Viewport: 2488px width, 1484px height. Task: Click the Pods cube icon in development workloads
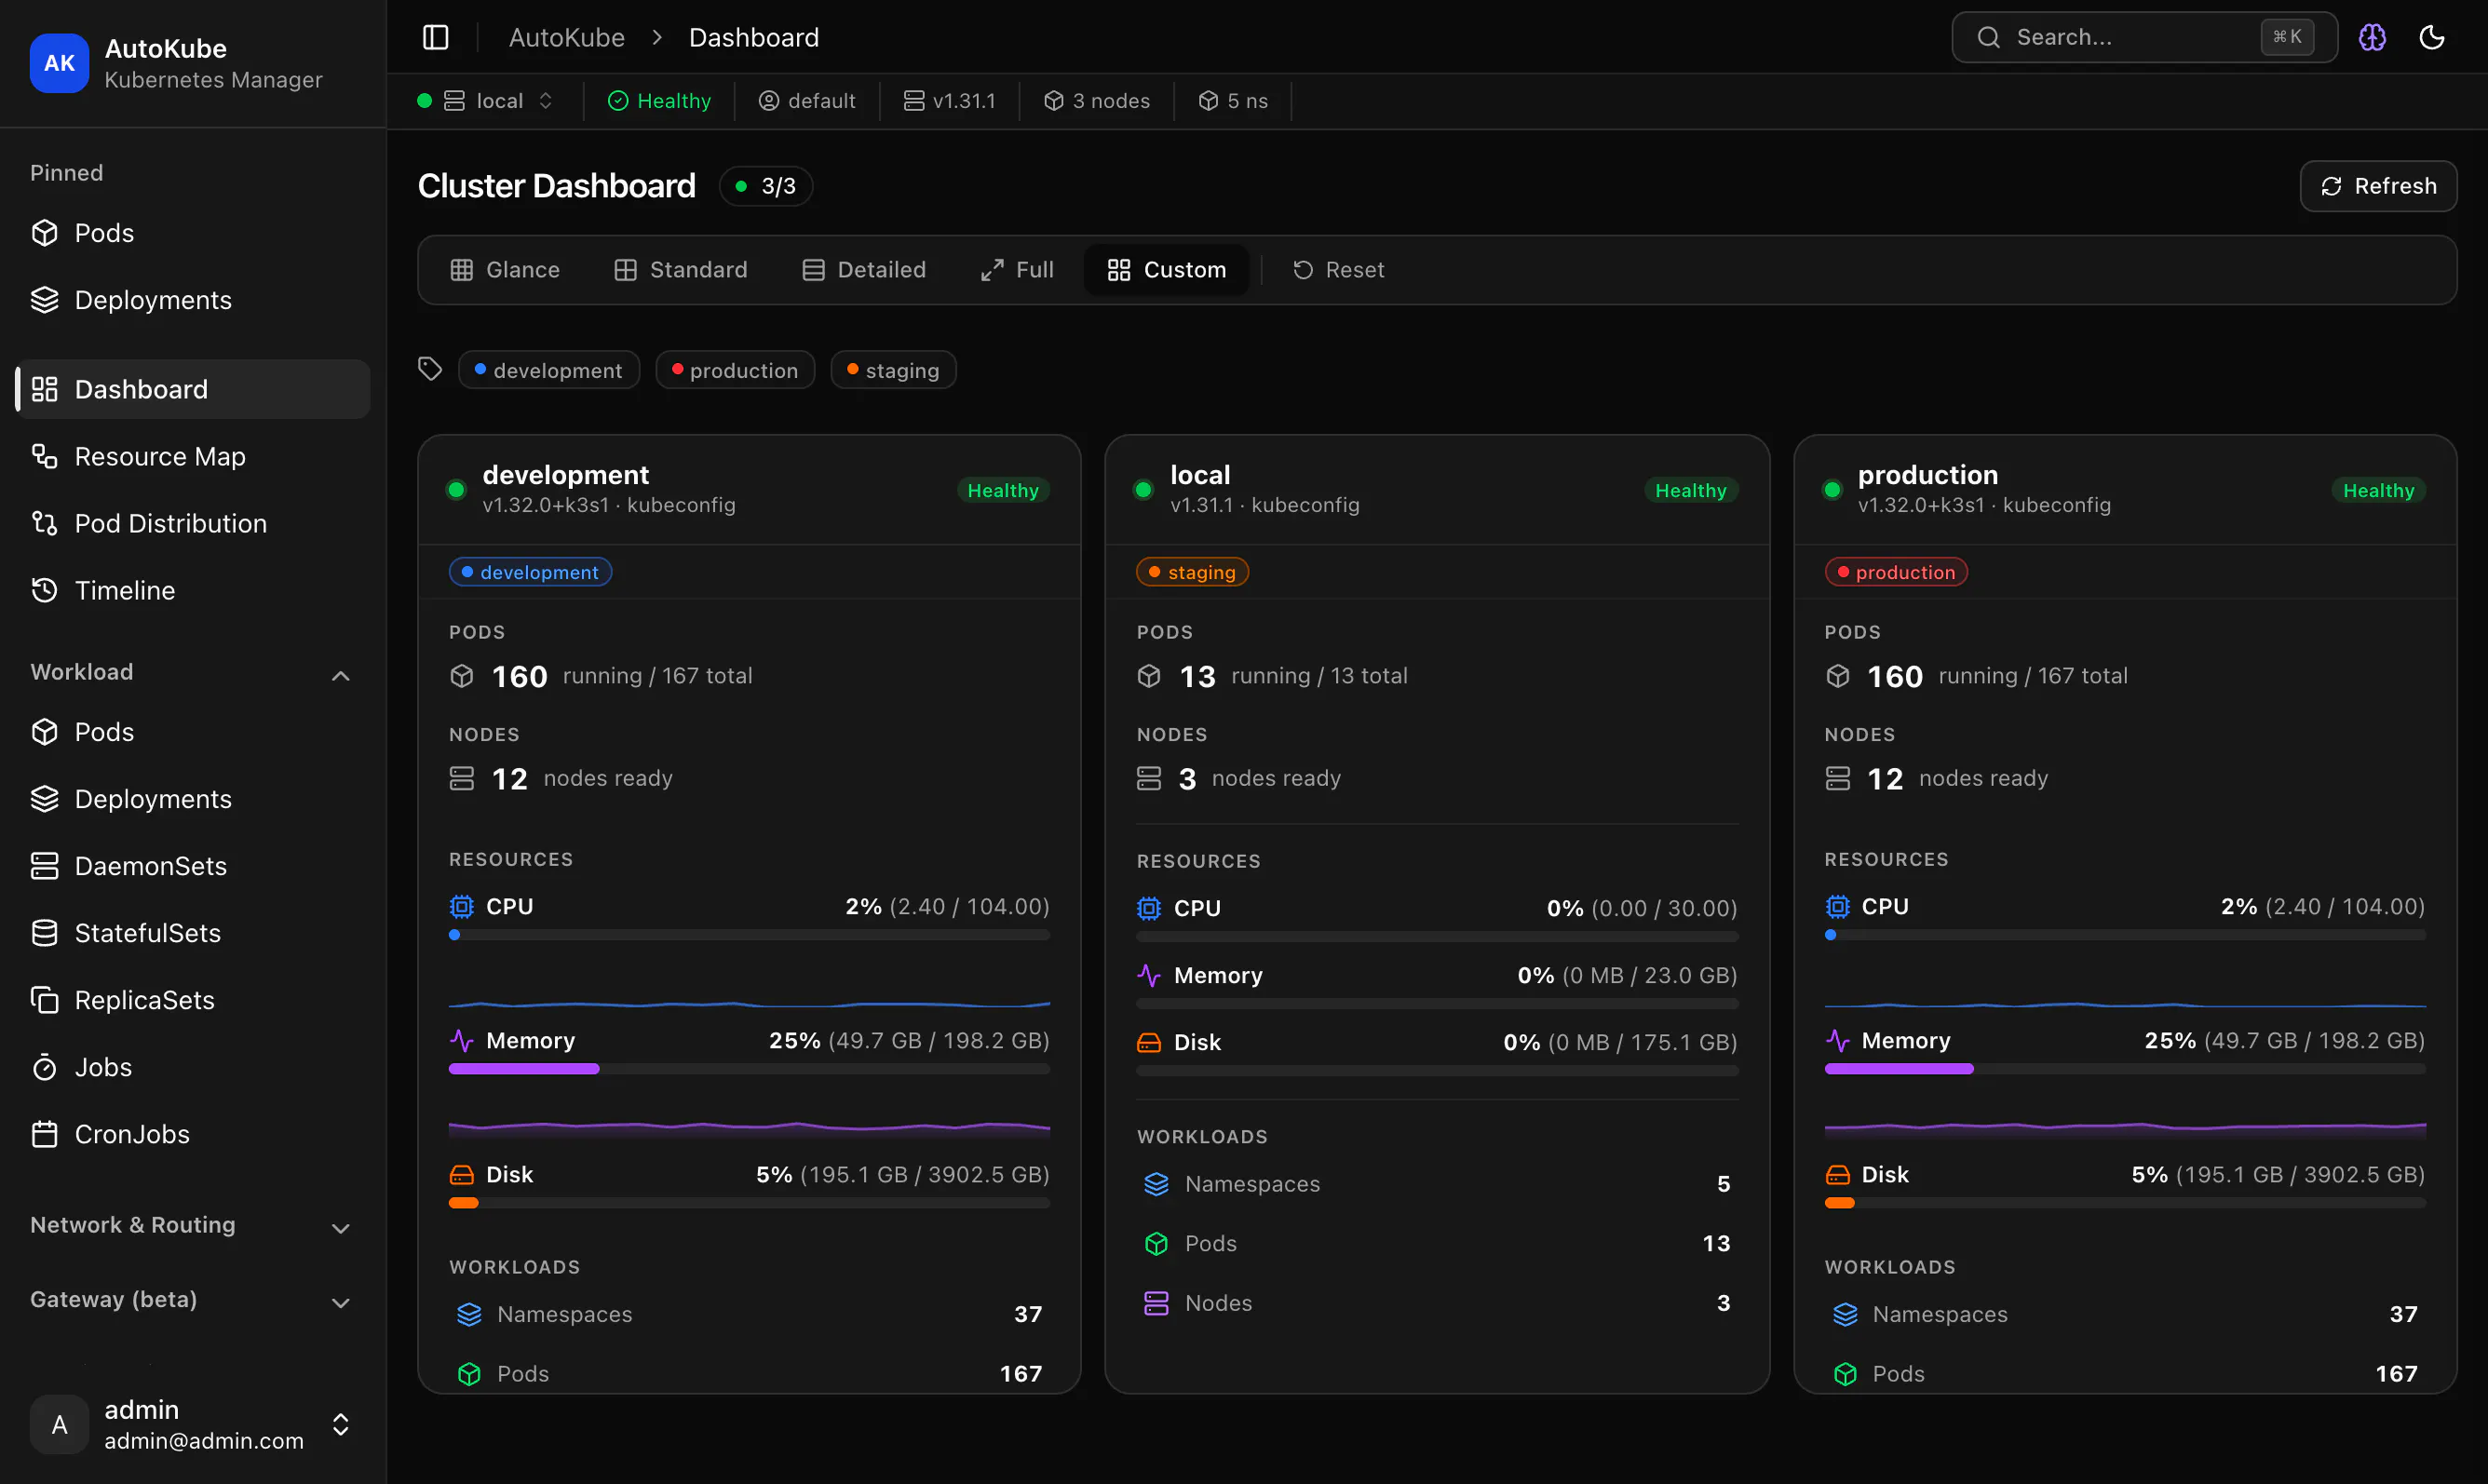point(469,1374)
